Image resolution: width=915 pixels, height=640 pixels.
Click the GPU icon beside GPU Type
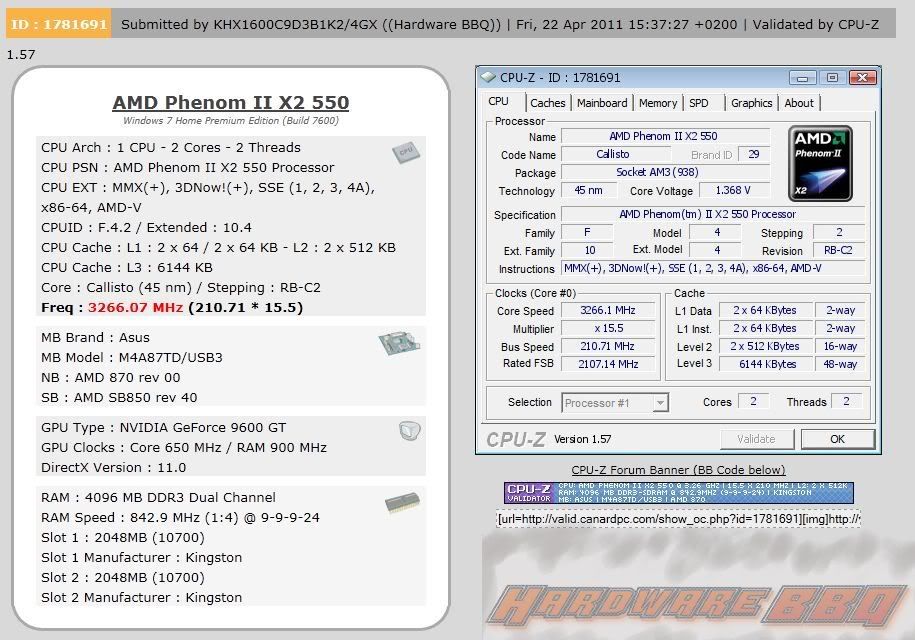click(x=410, y=431)
